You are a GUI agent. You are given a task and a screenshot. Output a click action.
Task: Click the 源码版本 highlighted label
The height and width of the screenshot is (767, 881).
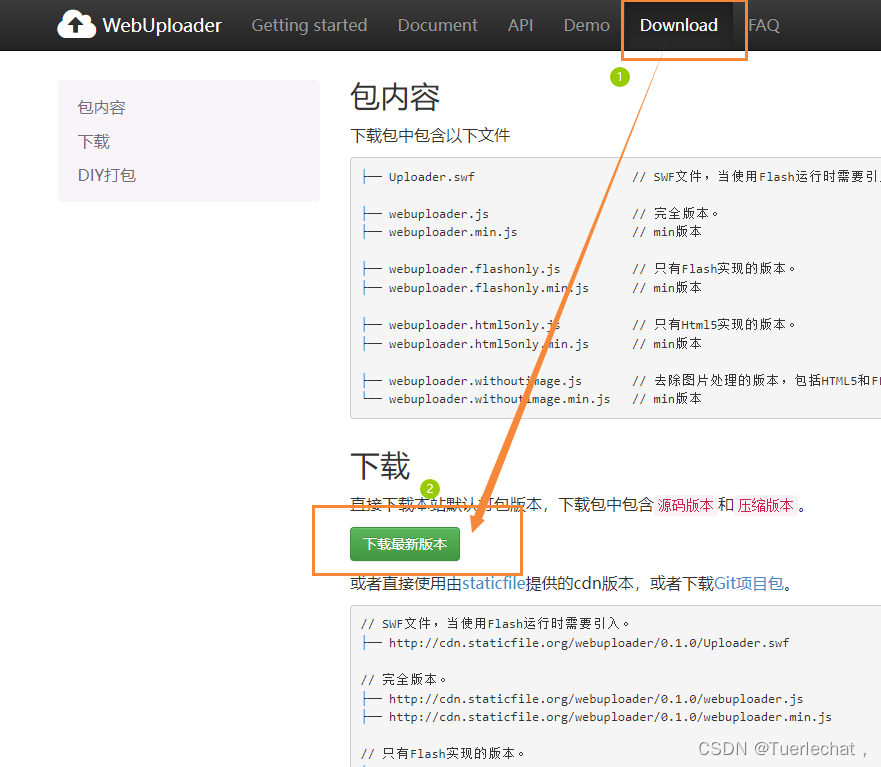coord(685,505)
